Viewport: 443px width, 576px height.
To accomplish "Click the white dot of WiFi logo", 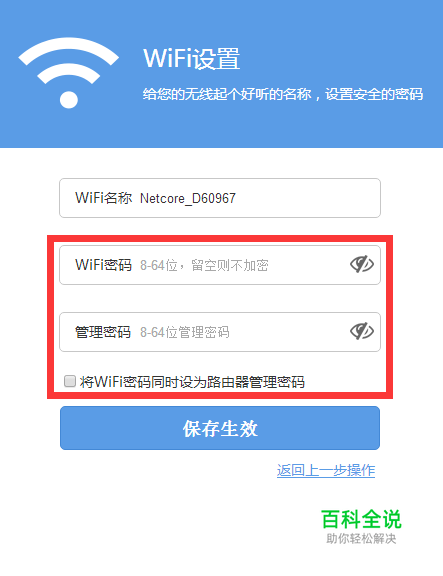I will coord(69,99).
